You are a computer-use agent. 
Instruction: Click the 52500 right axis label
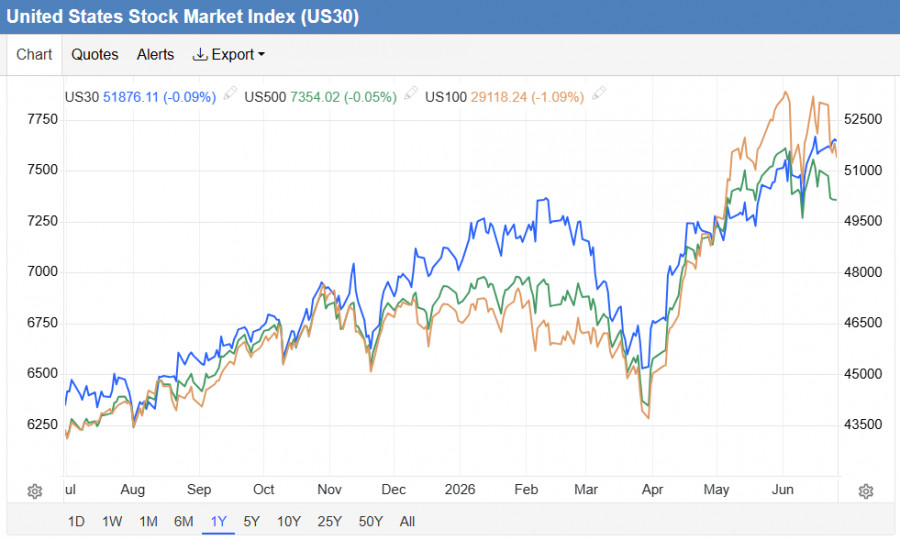(x=863, y=119)
